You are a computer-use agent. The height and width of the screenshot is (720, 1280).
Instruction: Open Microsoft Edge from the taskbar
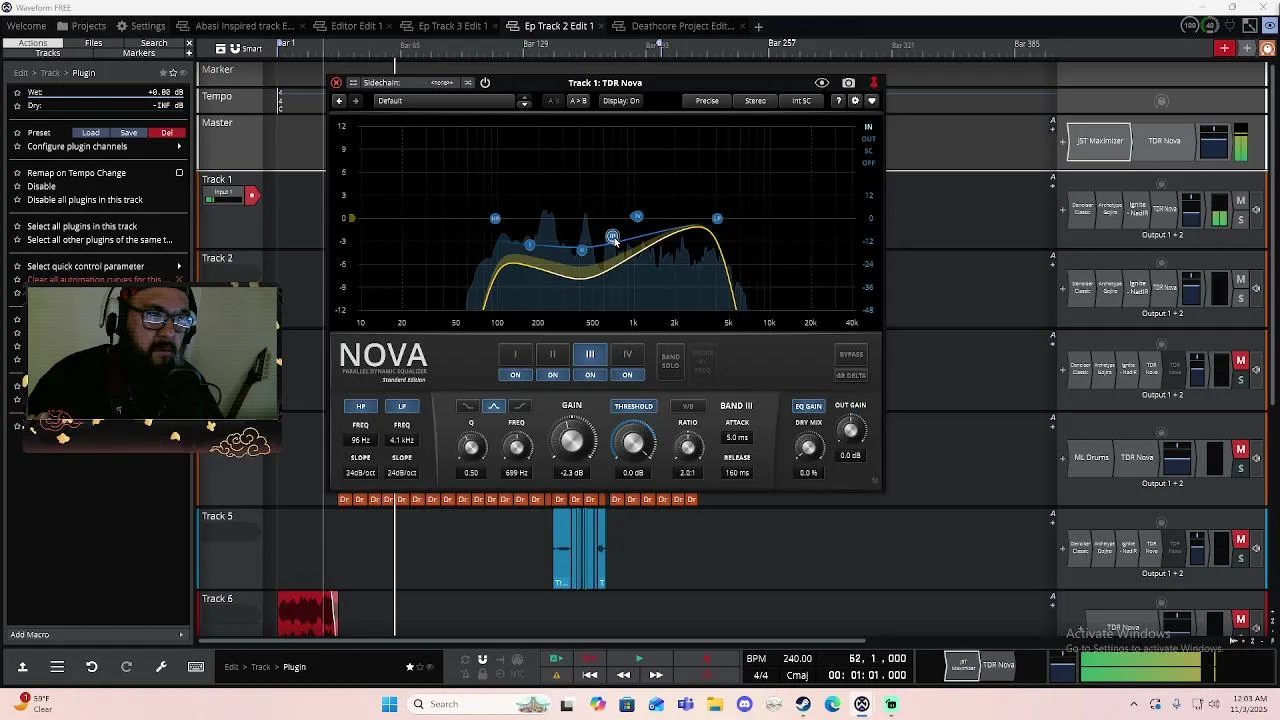[832, 704]
